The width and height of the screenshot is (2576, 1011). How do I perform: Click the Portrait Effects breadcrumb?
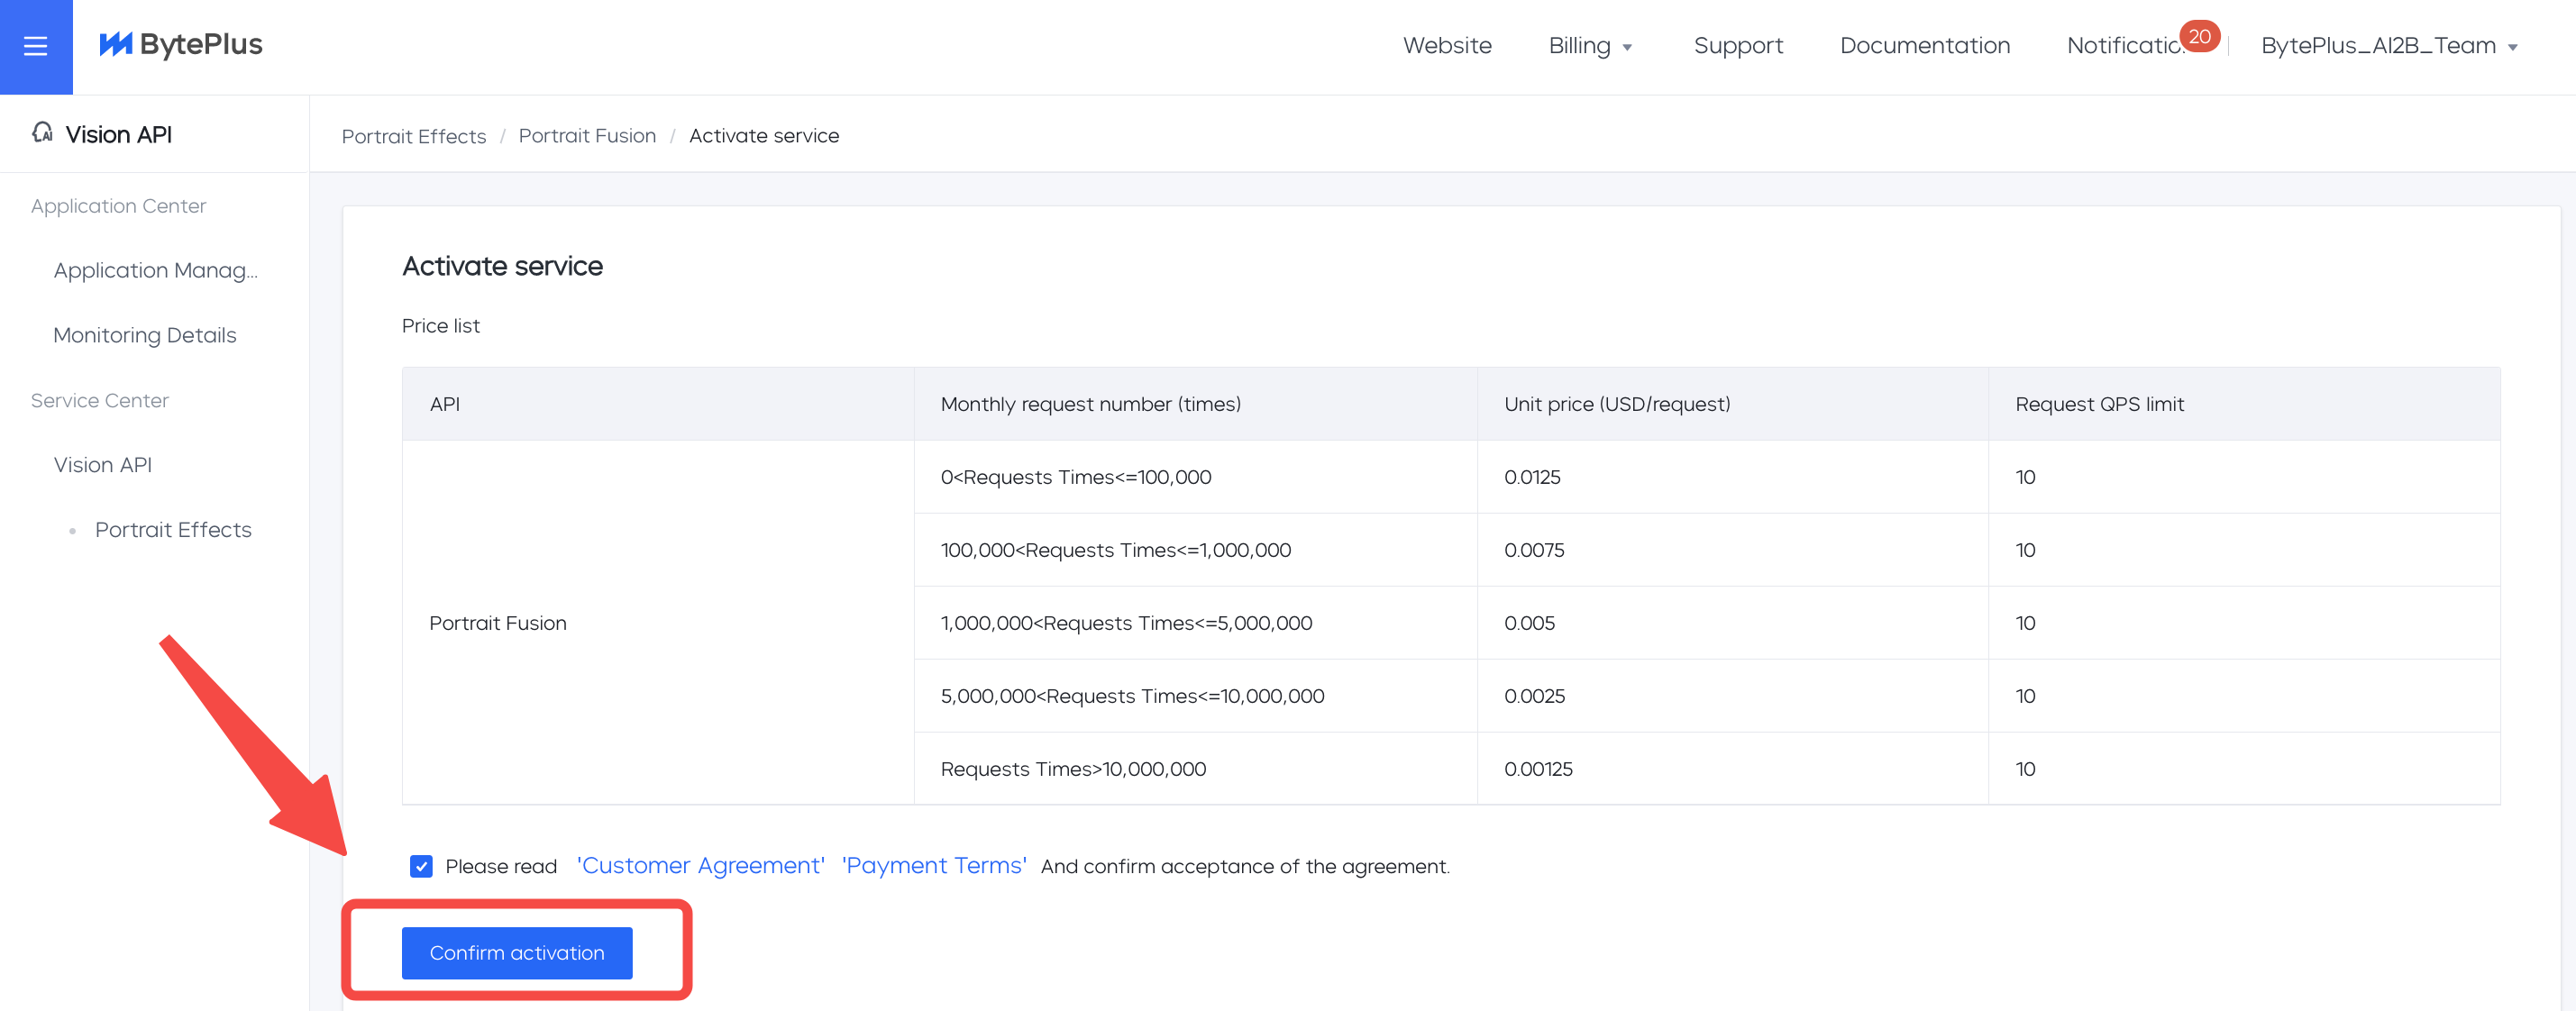click(x=414, y=136)
